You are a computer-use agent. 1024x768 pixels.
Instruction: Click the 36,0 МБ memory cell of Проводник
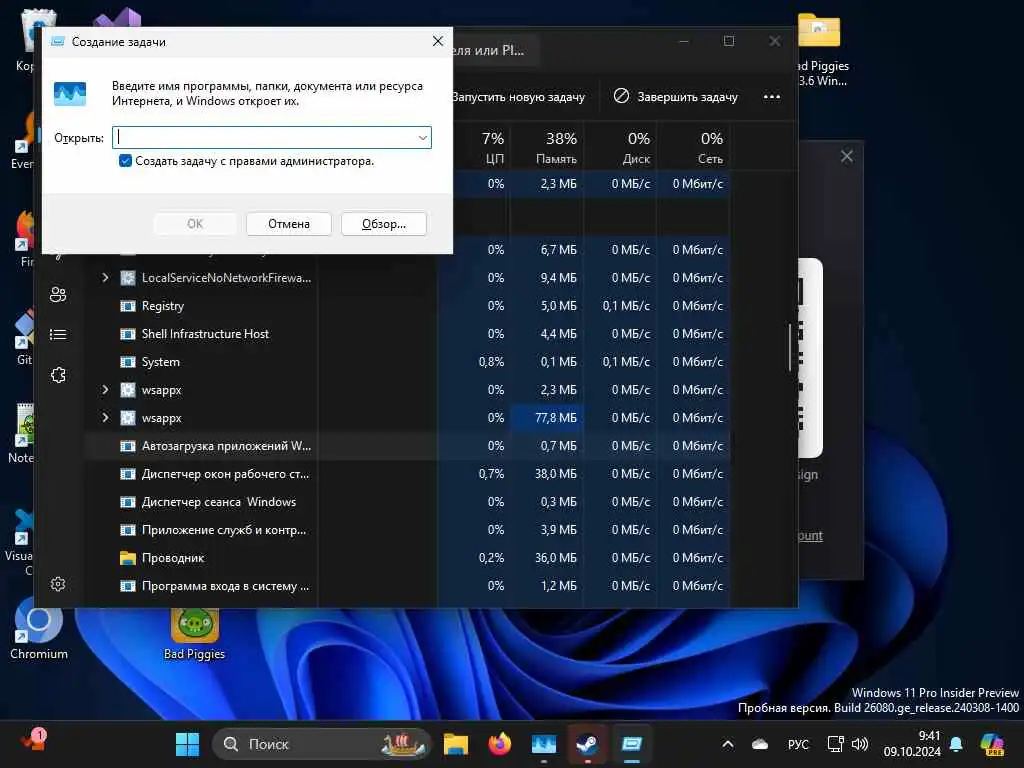547,558
